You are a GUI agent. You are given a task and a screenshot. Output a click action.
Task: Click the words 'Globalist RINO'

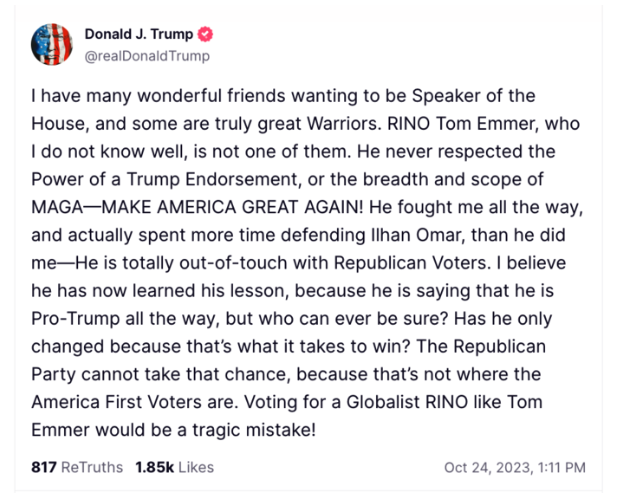(x=407, y=402)
